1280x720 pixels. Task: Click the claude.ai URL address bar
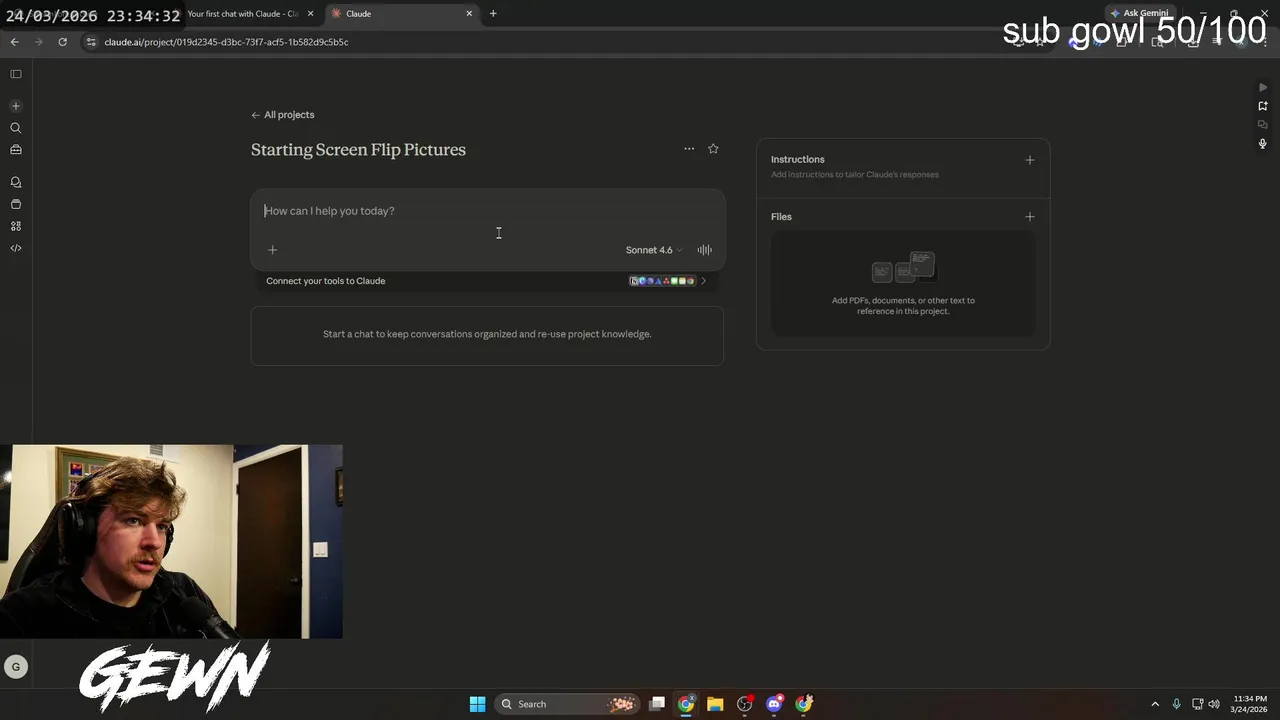[x=226, y=42]
